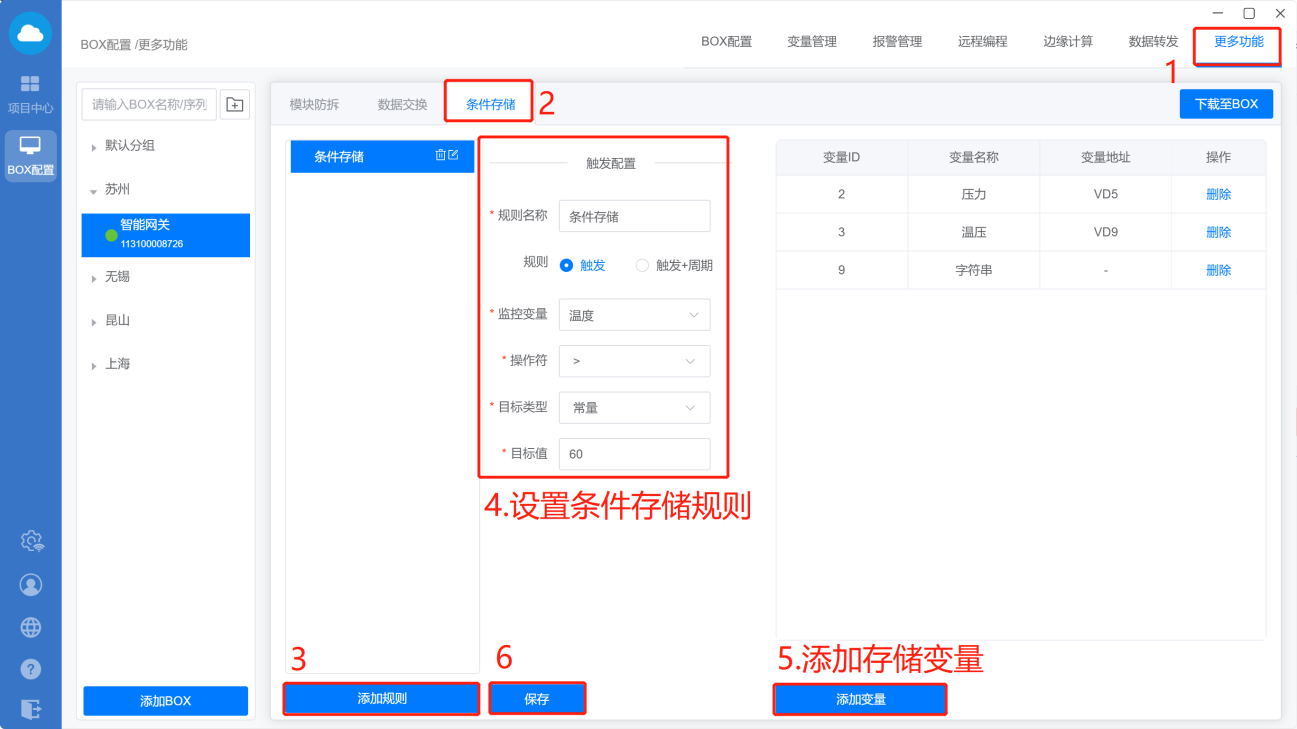
Task: Open the BOX配置 sidebar icon
Action: point(31,155)
